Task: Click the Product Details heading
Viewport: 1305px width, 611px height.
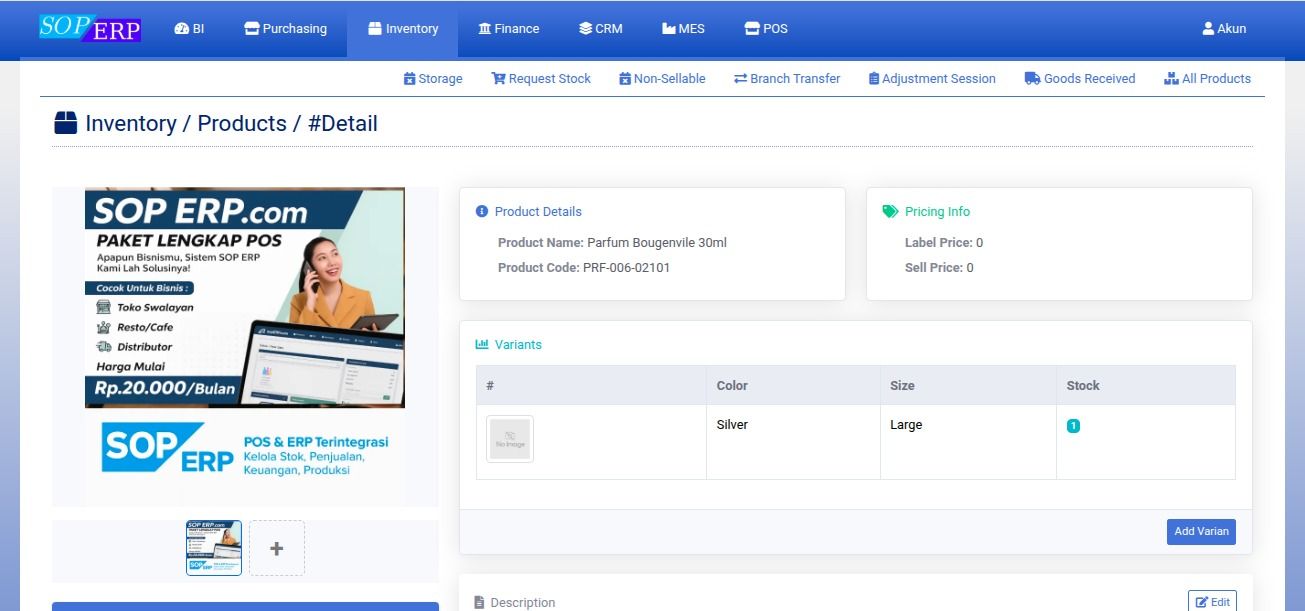Action: click(x=538, y=212)
